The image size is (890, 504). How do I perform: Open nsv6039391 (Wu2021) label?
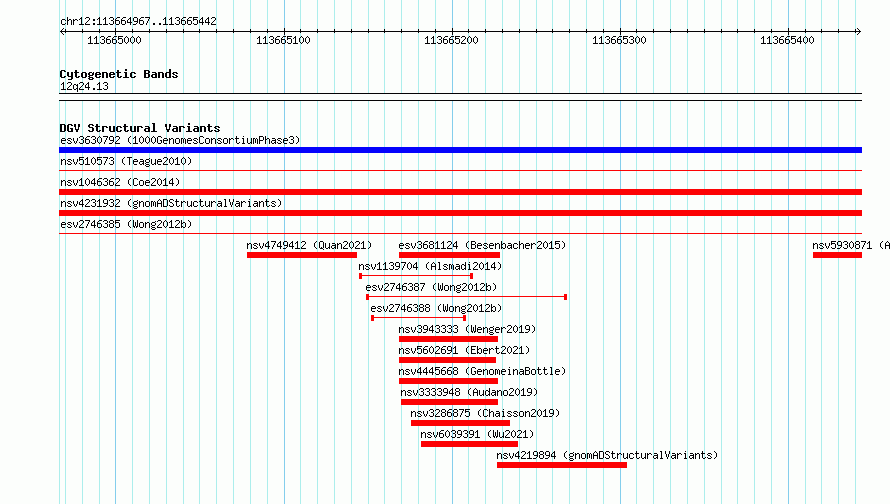[477, 434]
